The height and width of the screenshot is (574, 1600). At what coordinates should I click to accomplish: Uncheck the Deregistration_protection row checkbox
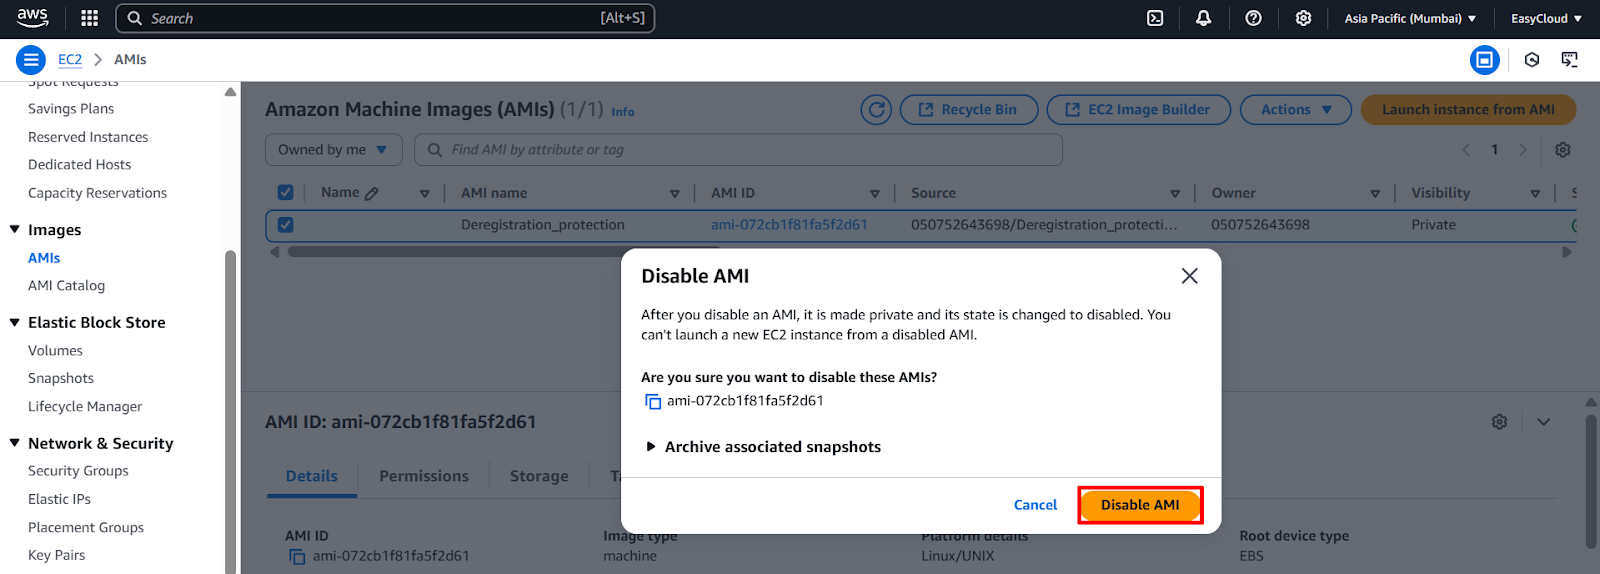tap(285, 225)
